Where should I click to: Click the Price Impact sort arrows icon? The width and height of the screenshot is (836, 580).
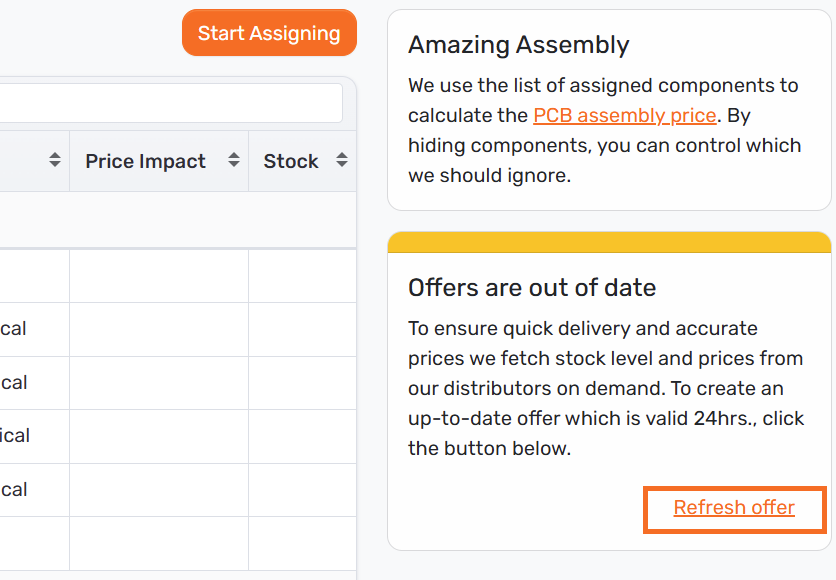coord(234,161)
